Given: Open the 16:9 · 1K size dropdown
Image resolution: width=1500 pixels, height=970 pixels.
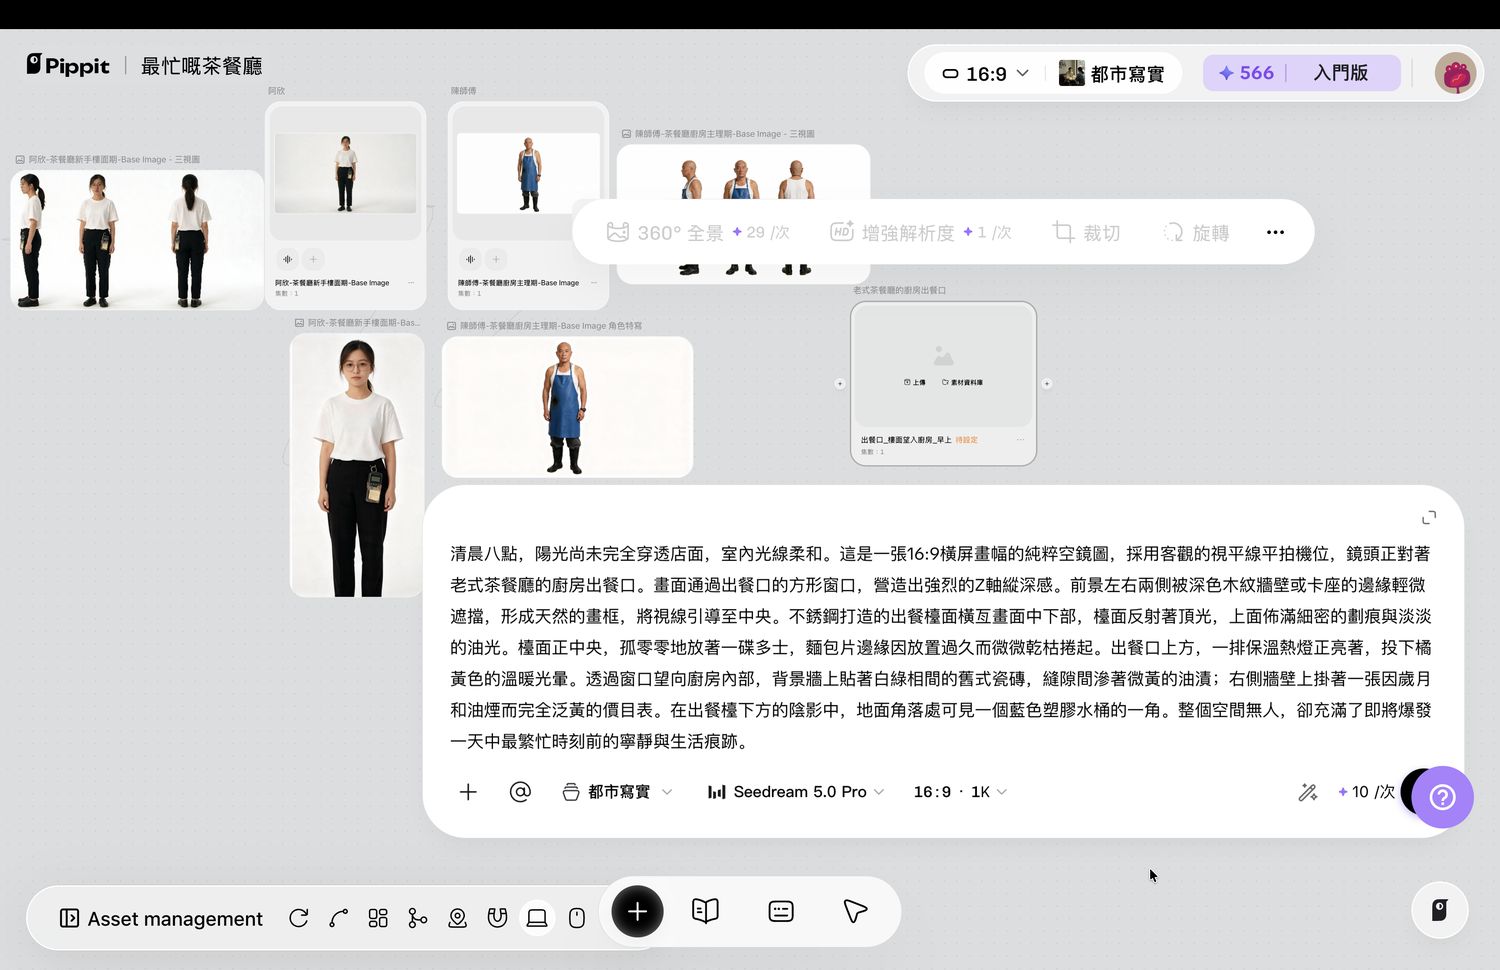Looking at the screenshot, I should tap(960, 792).
